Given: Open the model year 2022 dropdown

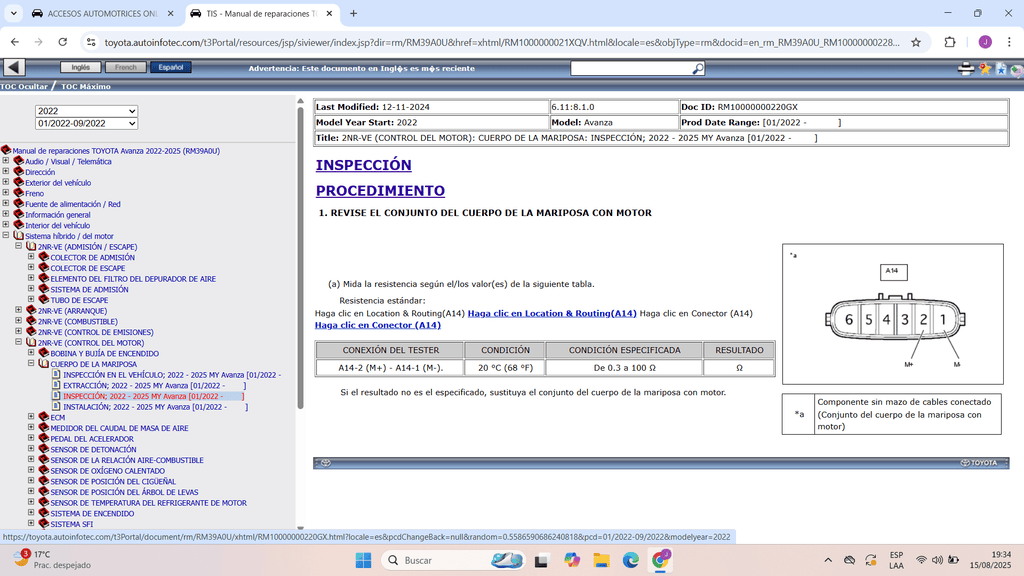Looking at the screenshot, I should click(86, 111).
